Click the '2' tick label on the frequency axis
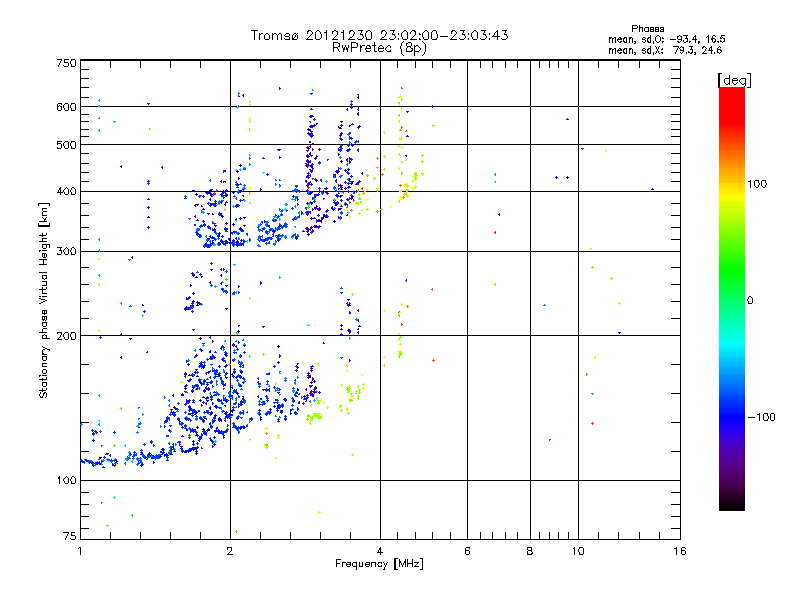This screenshot has height=600, width=800. [x=230, y=551]
